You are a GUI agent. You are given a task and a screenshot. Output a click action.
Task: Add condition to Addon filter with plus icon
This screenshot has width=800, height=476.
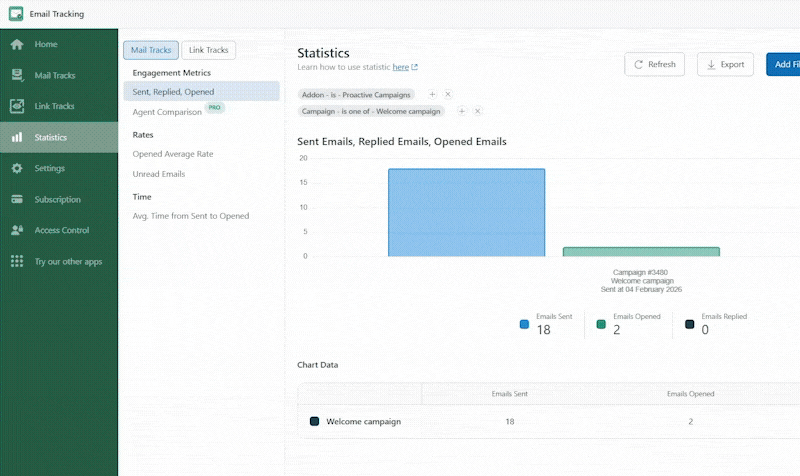tap(432, 94)
